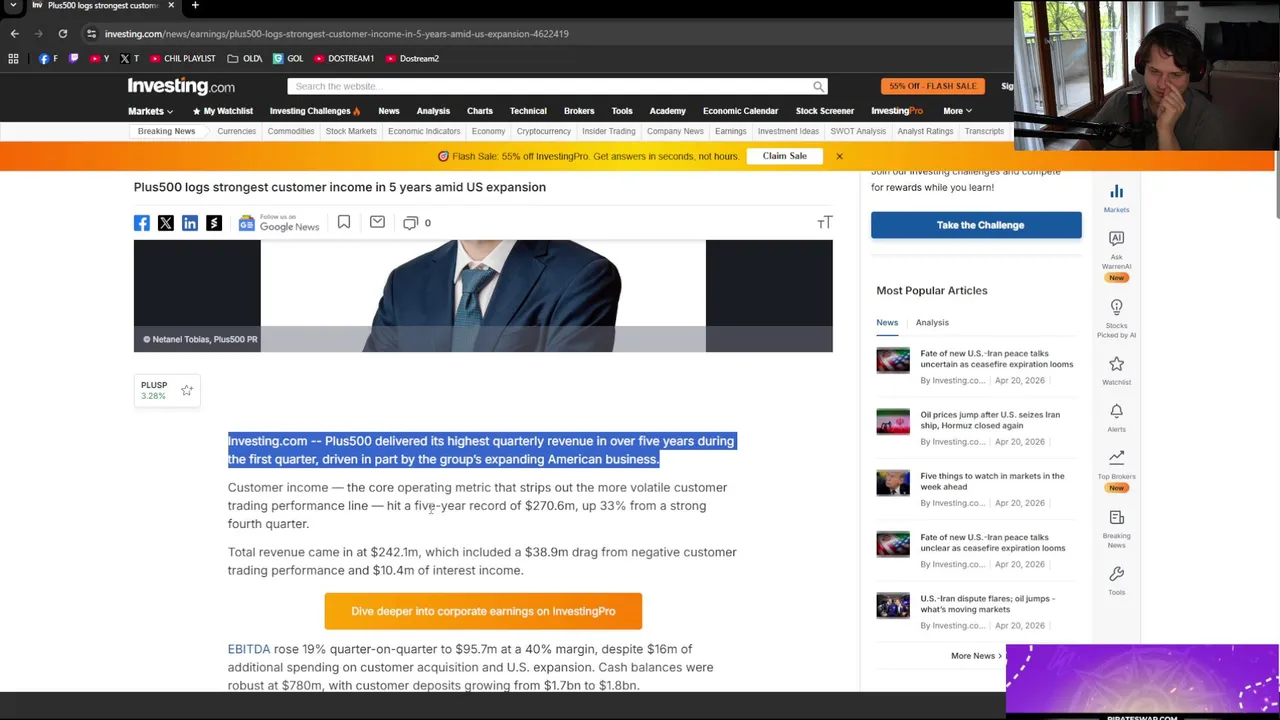Switch Most Popular Articles to Analysis tab
The width and height of the screenshot is (1280, 720).
pos(932,322)
